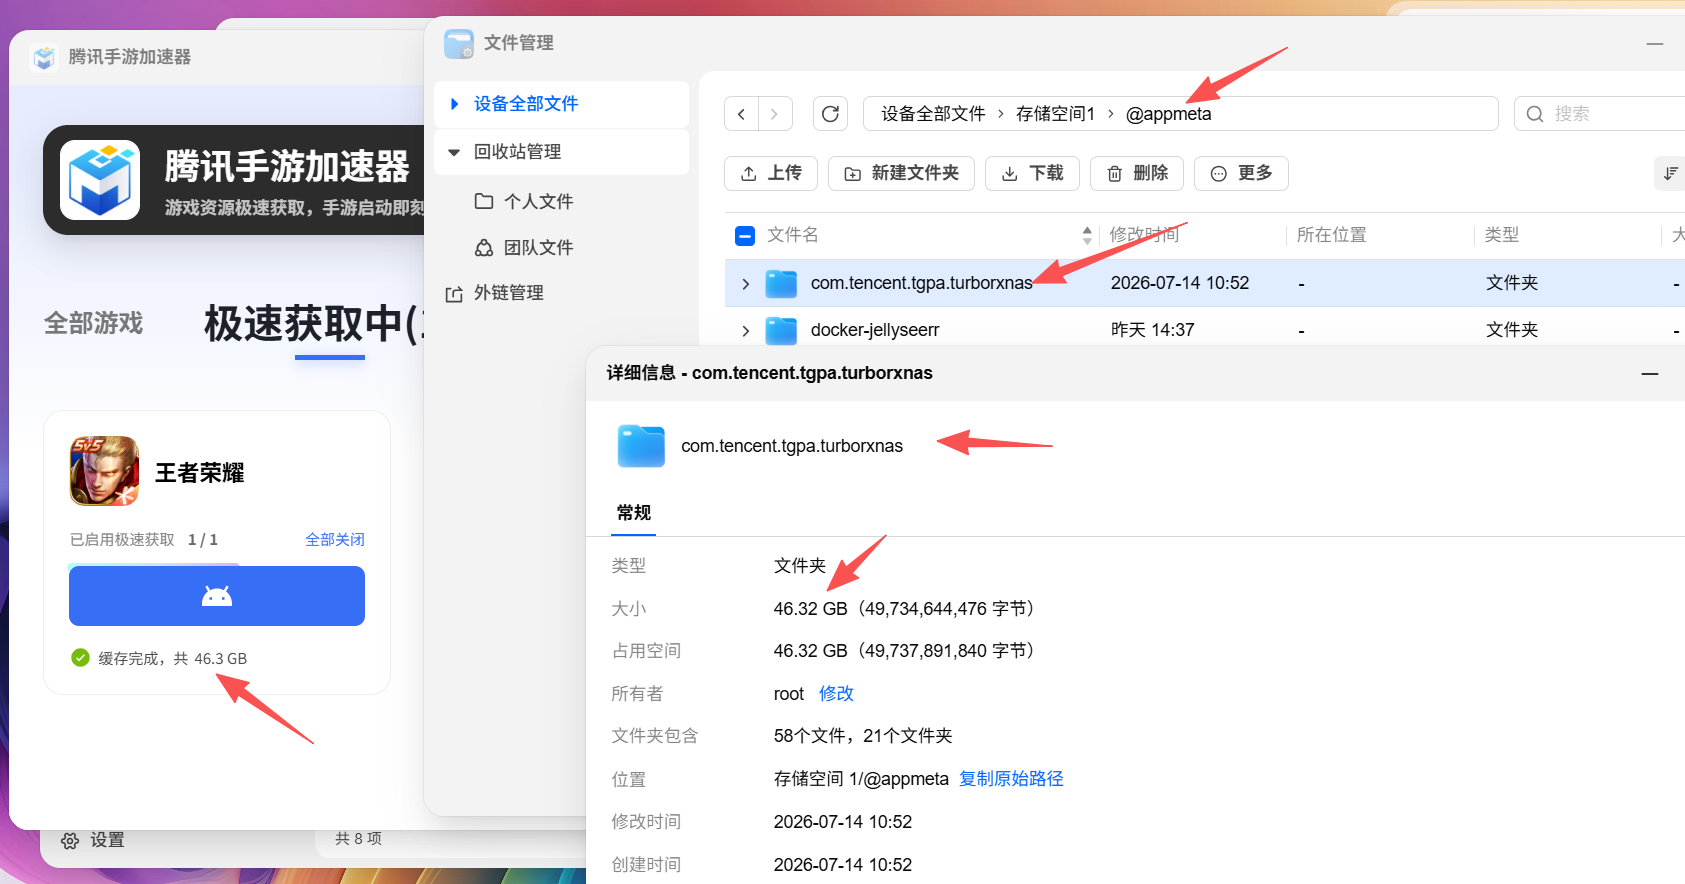Select the docker-jellyseerr file name
1685x884 pixels.
(x=875, y=330)
